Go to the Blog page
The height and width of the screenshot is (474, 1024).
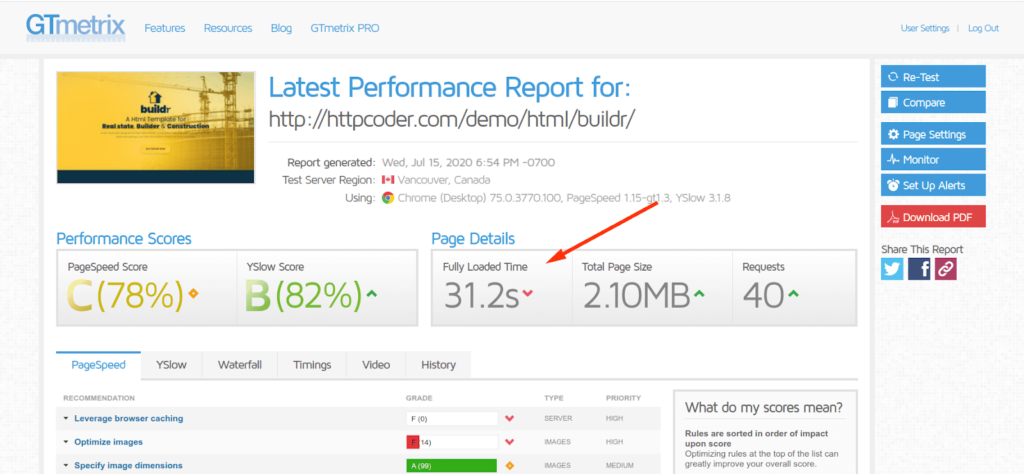point(281,28)
